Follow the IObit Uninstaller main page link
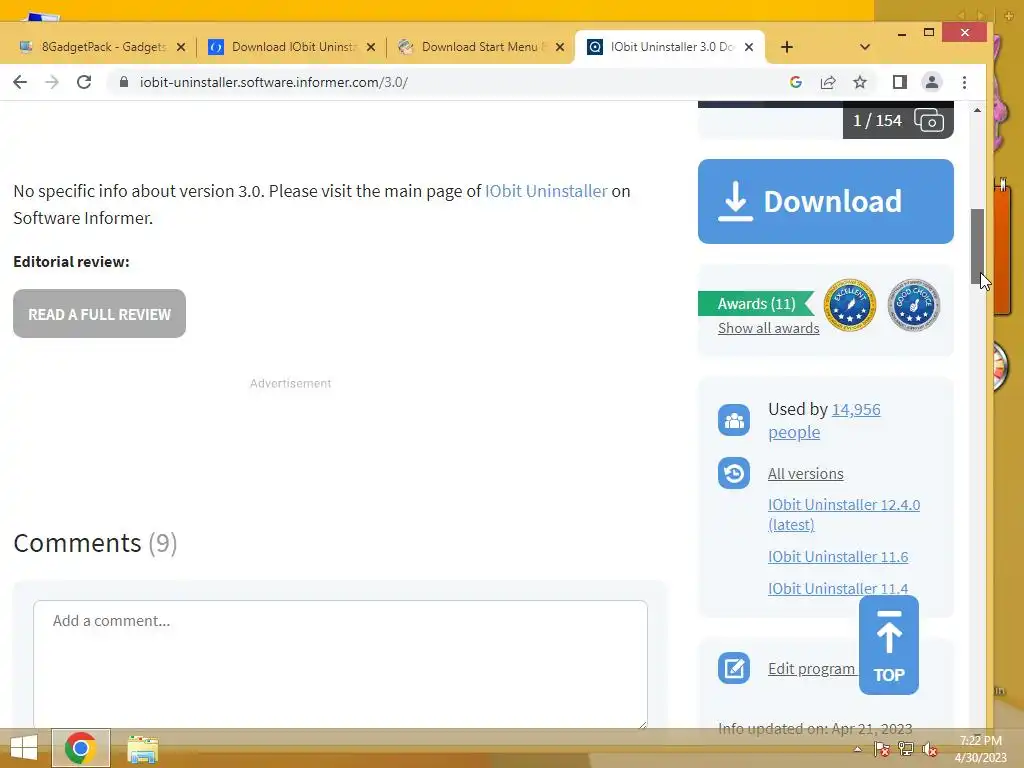The height and width of the screenshot is (768, 1024). 546,191
